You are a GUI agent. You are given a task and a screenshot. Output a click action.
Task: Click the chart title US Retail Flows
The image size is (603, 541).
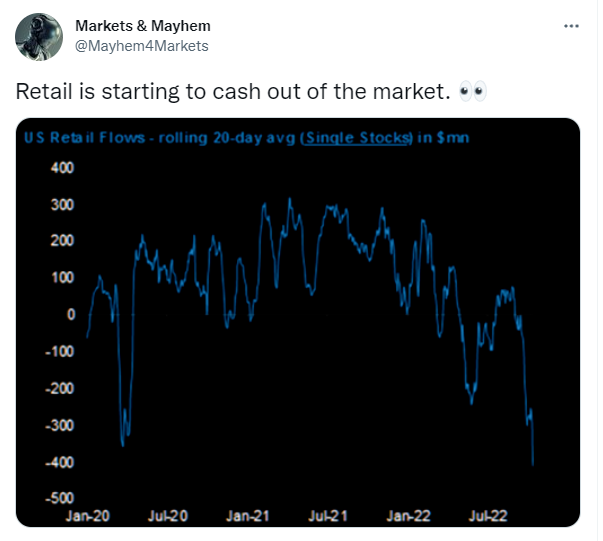pyautogui.click(x=85, y=137)
